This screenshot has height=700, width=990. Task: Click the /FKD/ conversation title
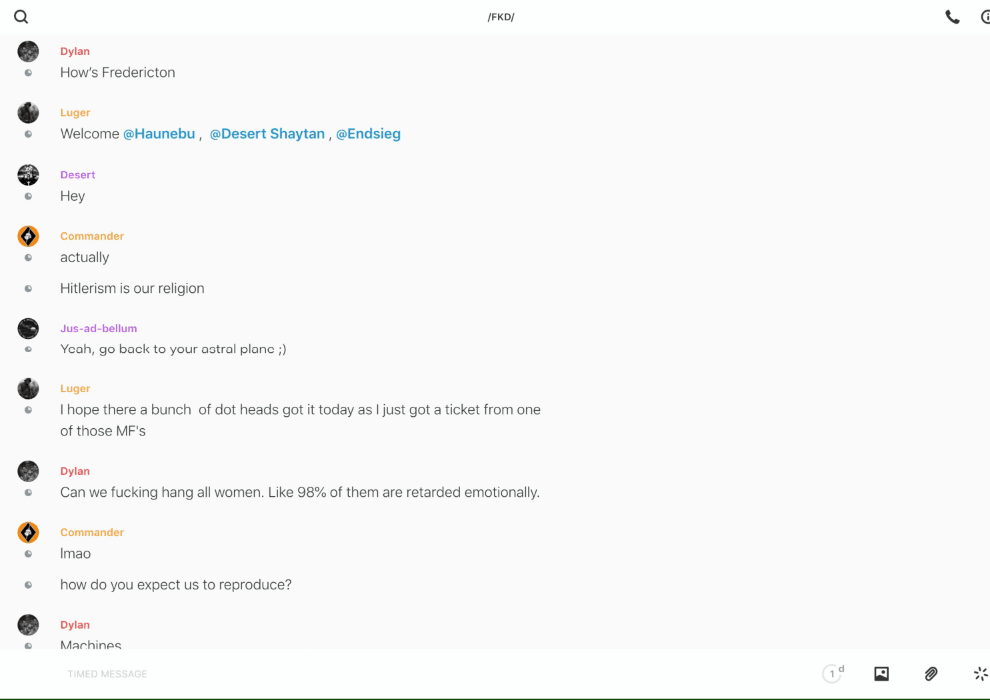coord(501,17)
